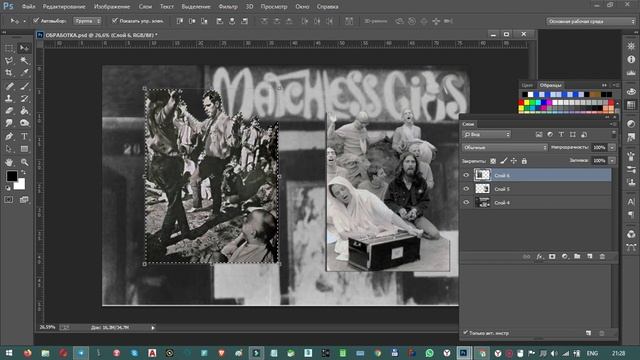Open the layer filter Вид dropdown

pos(487,134)
